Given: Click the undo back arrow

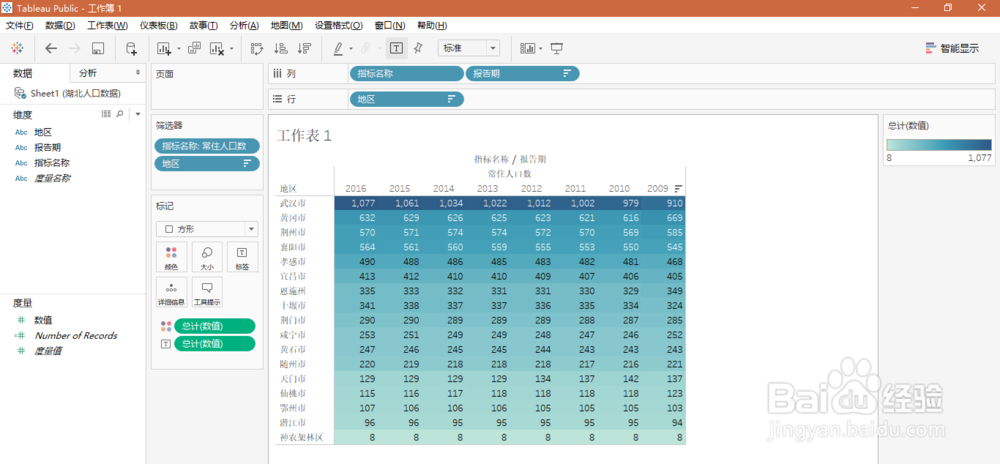Looking at the screenshot, I should coord(51,48).
